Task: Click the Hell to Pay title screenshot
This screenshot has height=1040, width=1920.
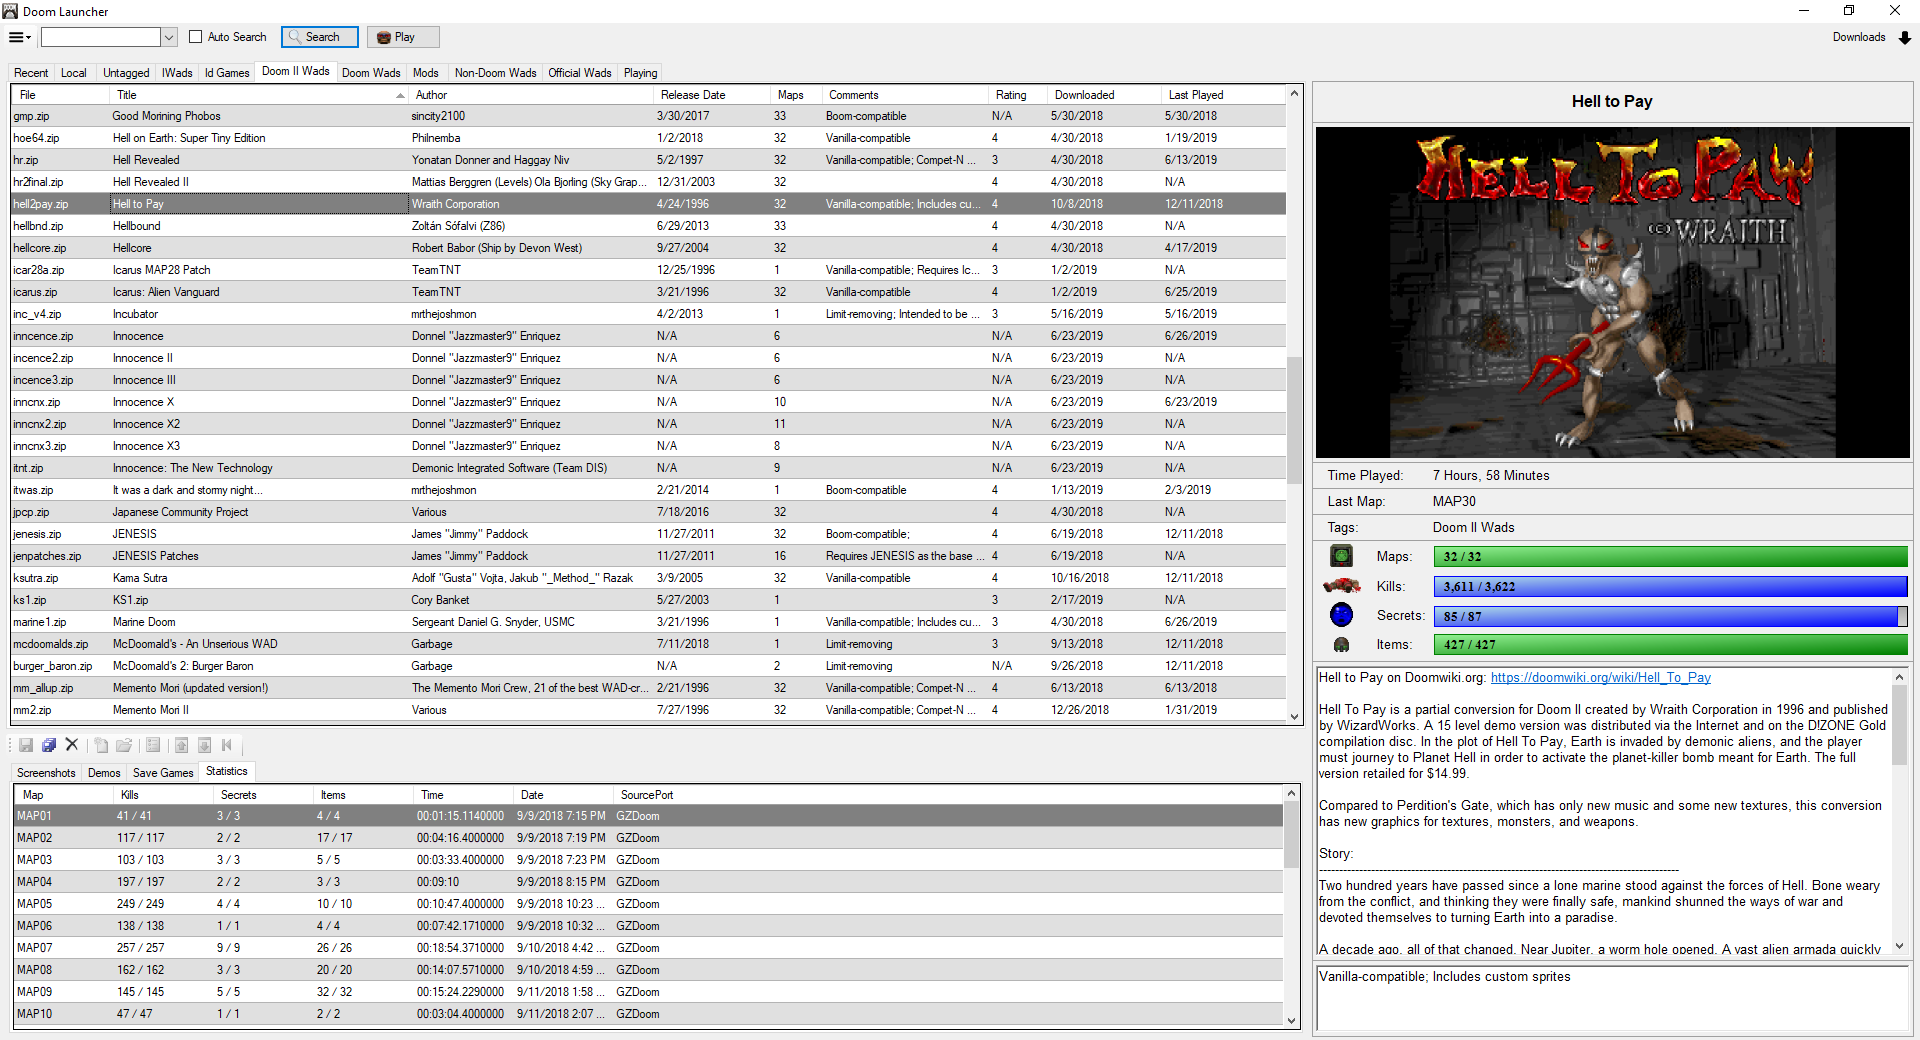Action: [x=1613, y=292]
